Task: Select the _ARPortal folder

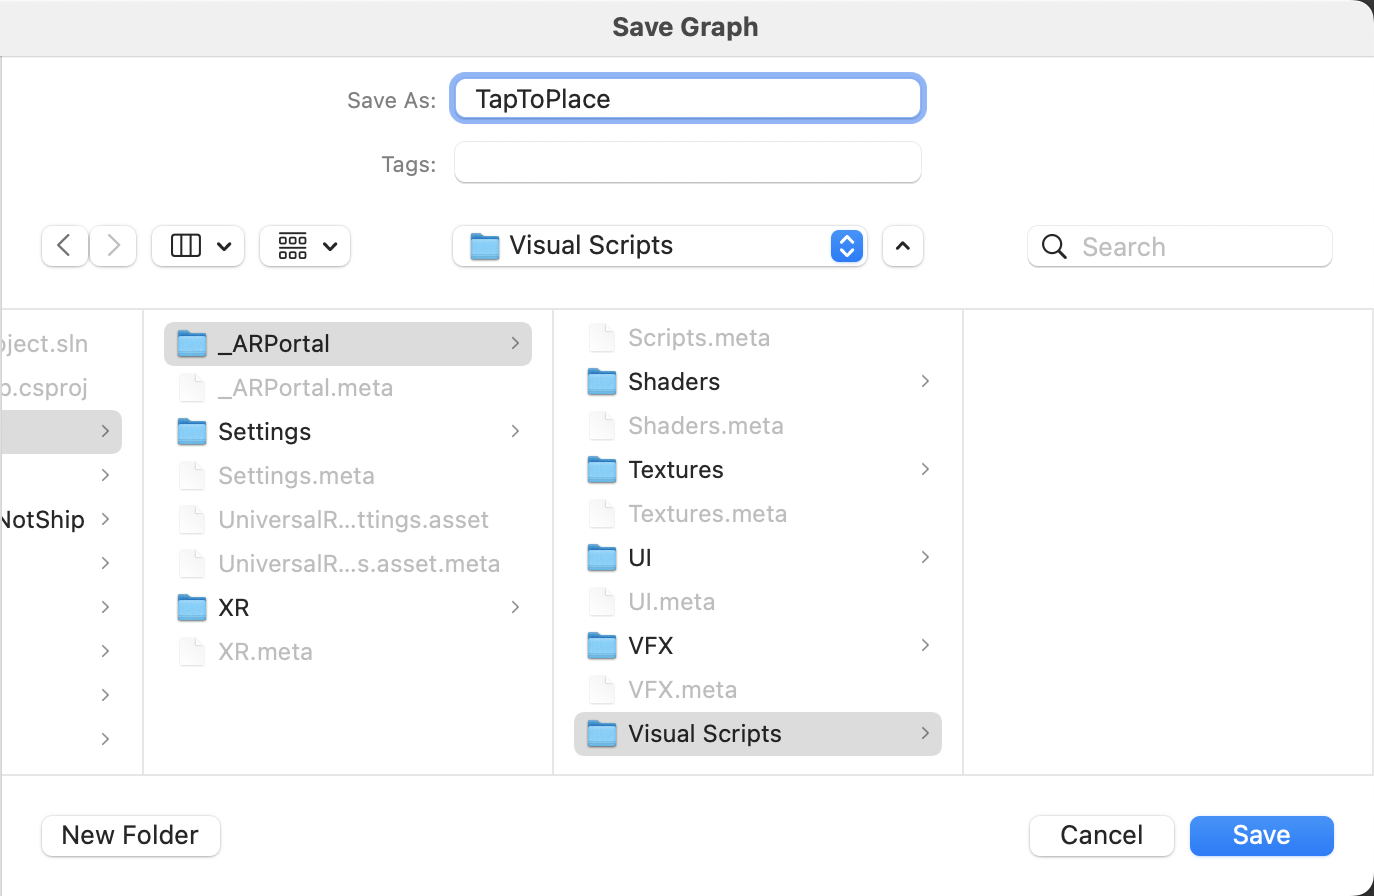Action: click(347, 344)
